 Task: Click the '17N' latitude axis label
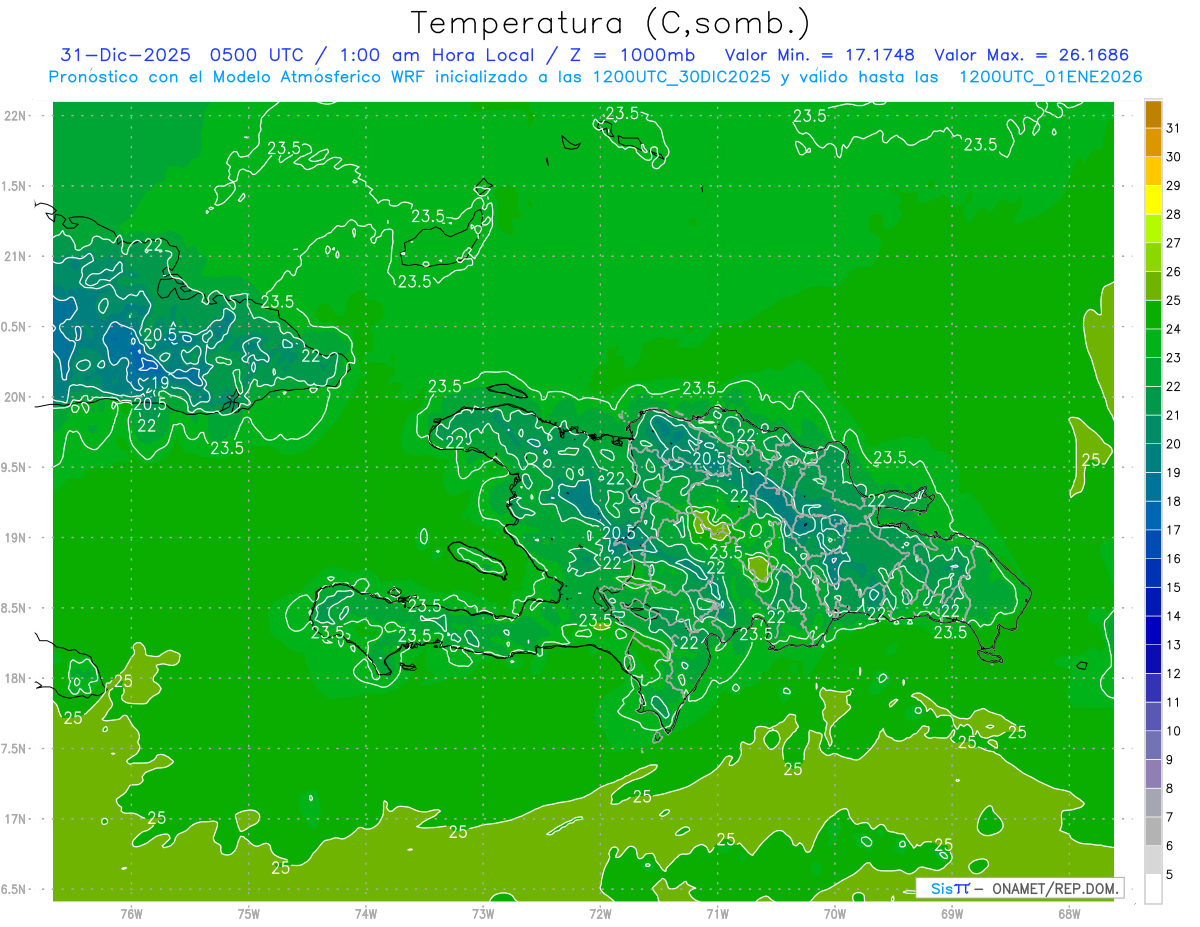coord(16,819)
